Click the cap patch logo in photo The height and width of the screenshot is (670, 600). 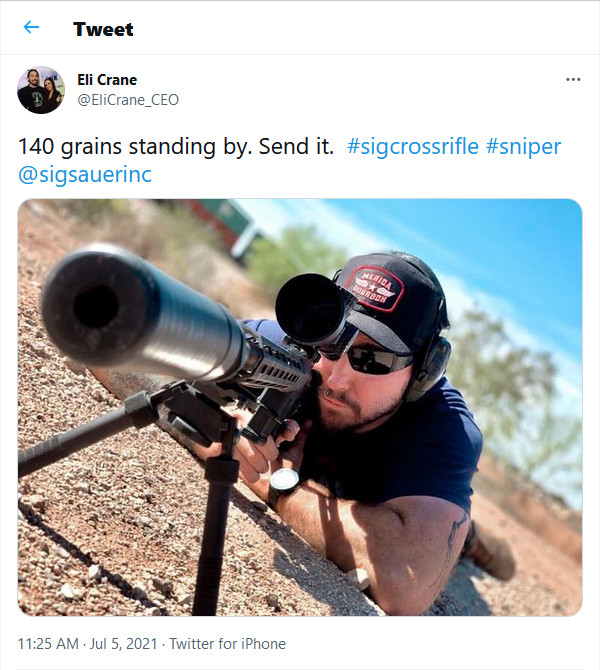pyautogui.click(x=374, y=288)
